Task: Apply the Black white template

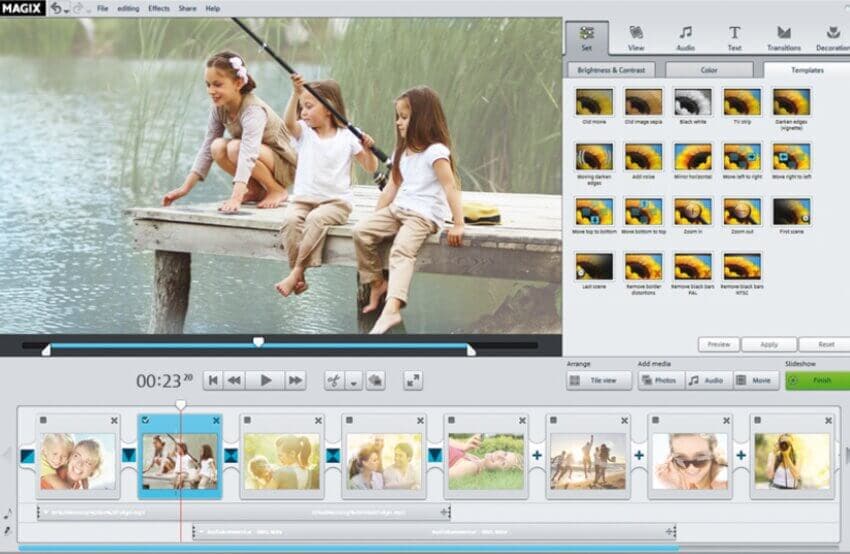Action: coord(693,102)
